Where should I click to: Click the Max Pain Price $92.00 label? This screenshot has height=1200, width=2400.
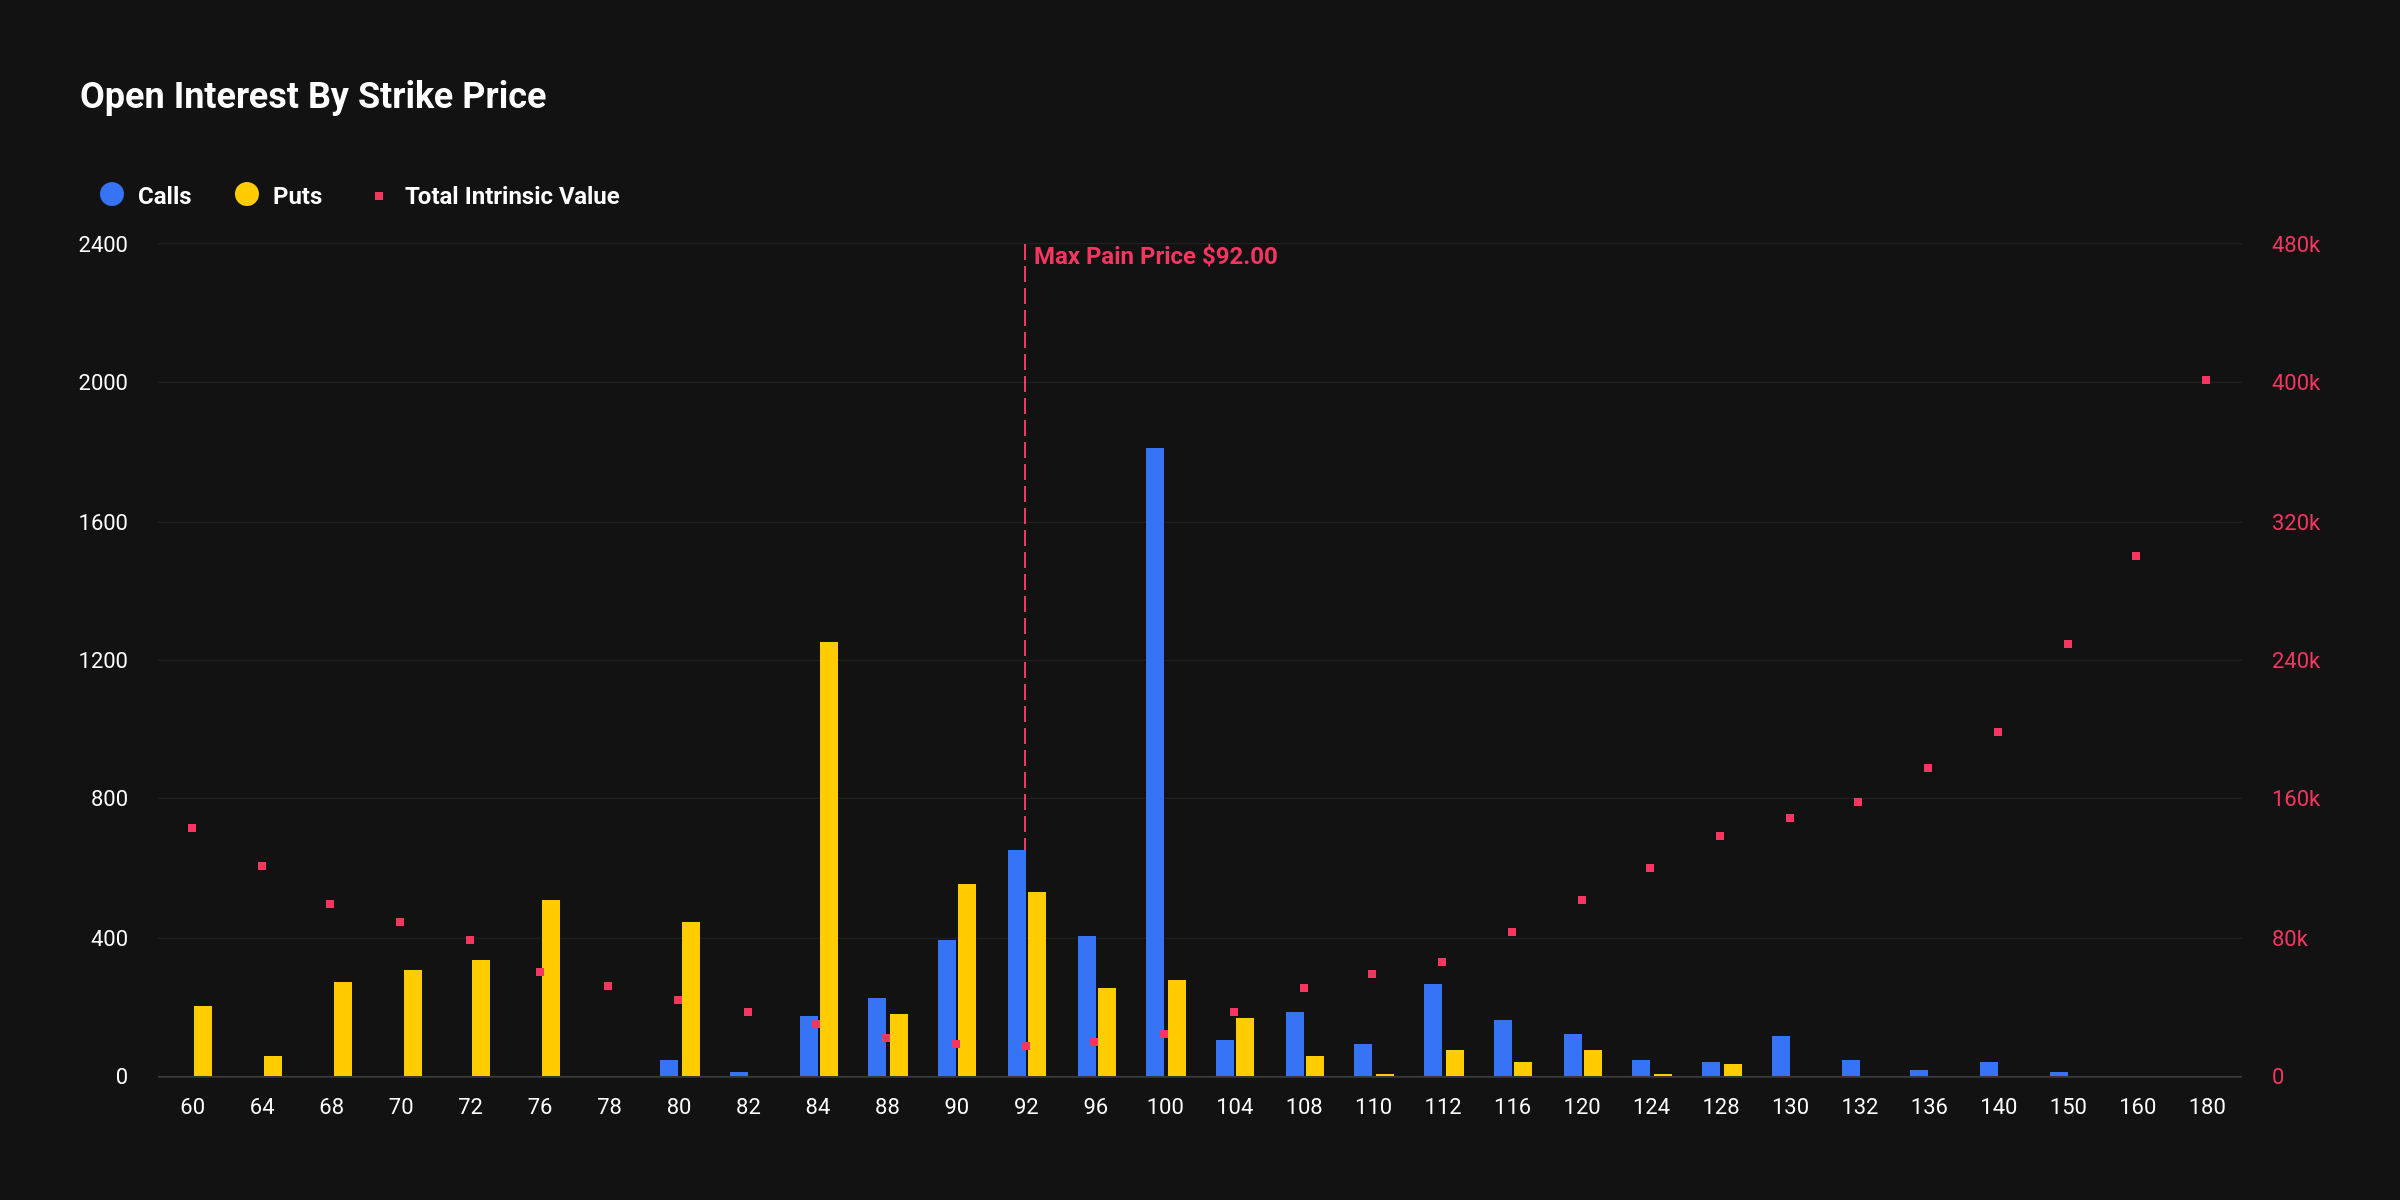tap(1155, 256)
